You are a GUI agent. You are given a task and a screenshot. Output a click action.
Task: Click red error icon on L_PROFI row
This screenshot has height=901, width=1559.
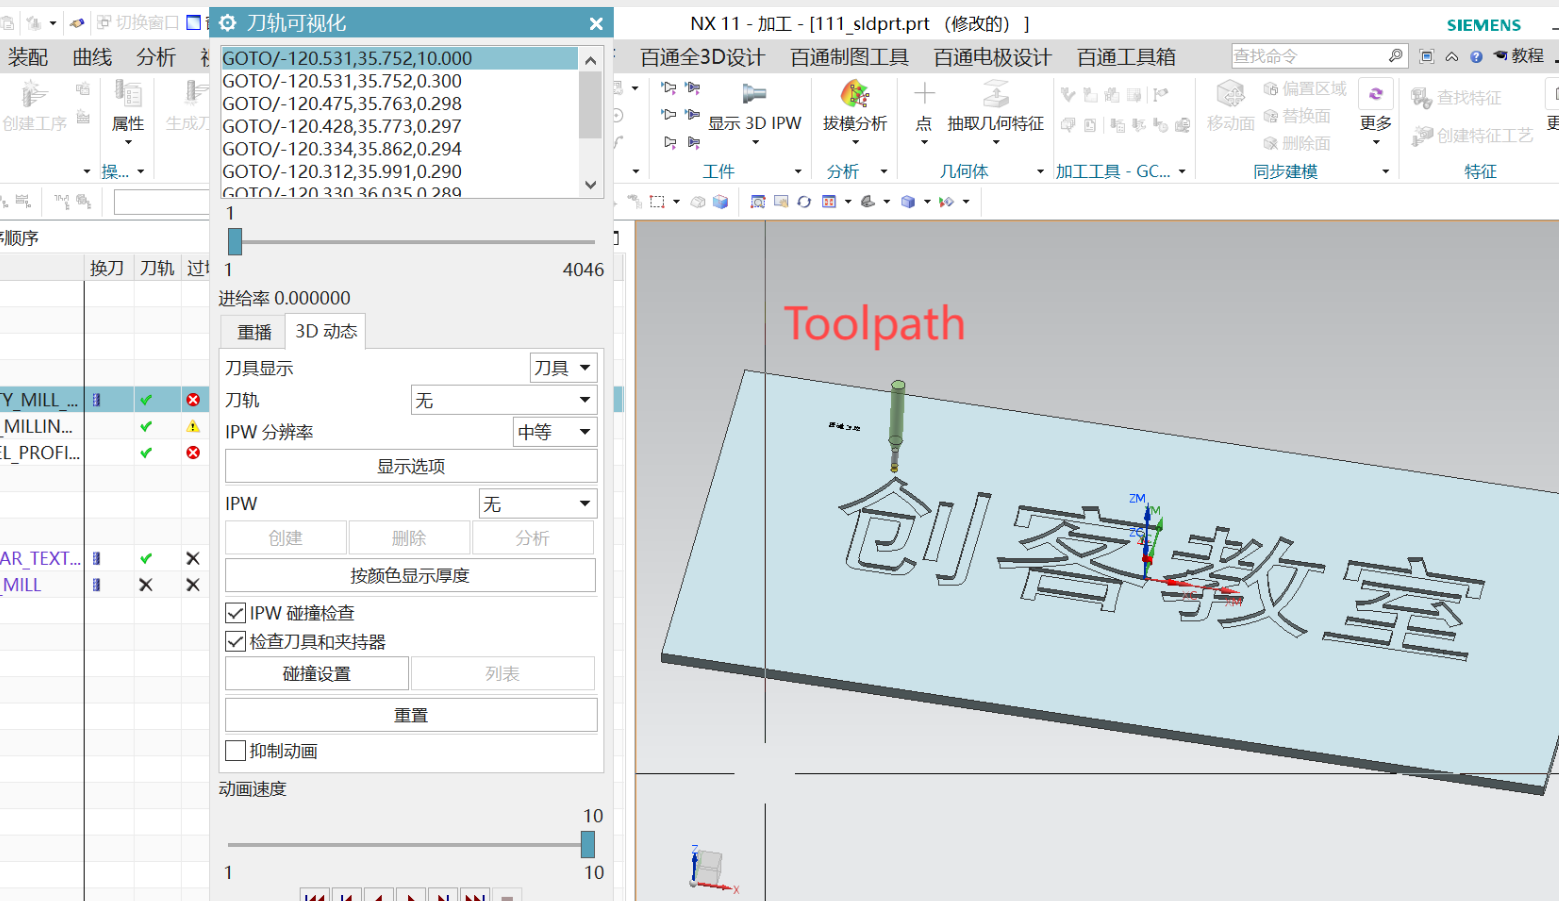[x=193, y=453]
